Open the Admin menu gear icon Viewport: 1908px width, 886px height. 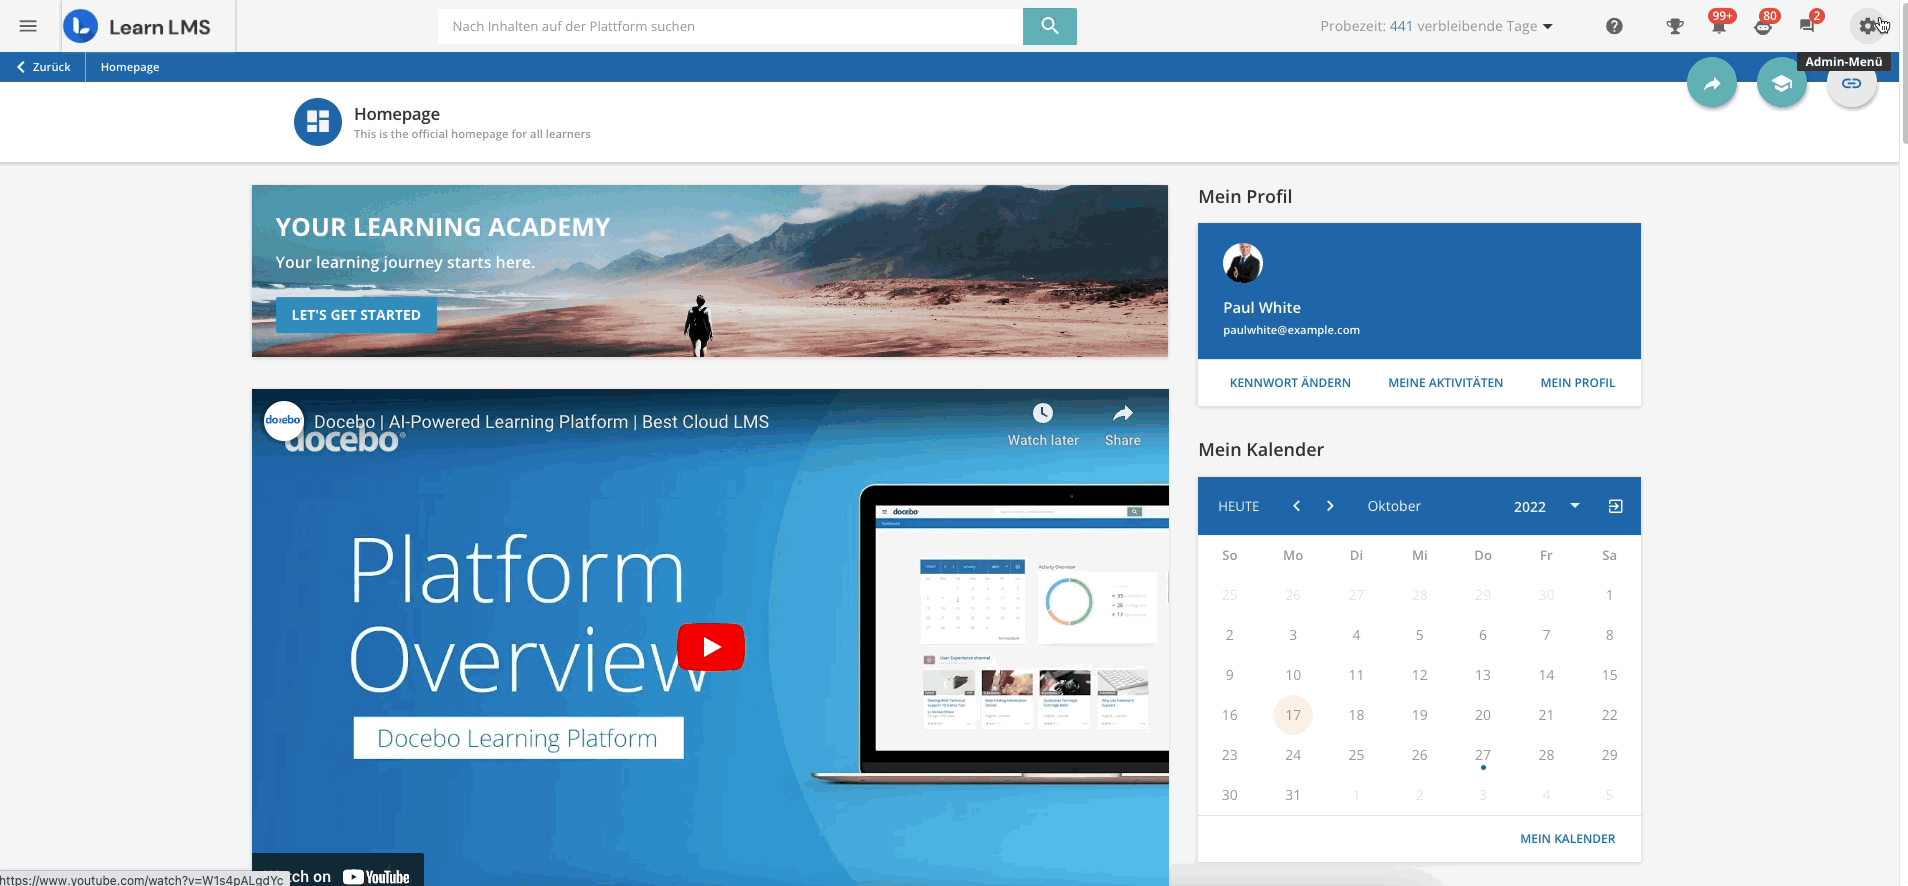click(1868, 26)
